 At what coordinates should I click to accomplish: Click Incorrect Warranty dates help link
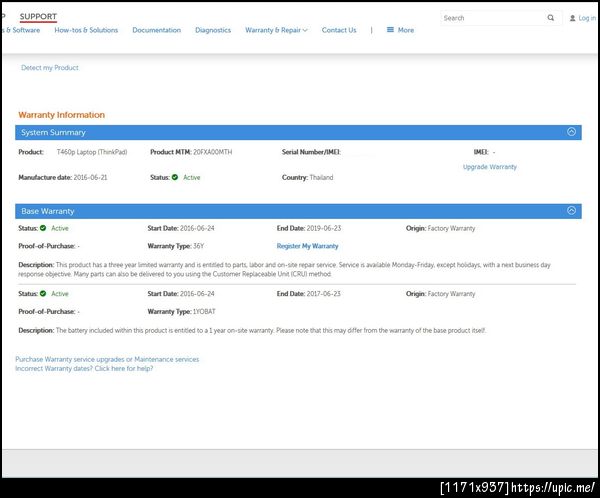point(84,369)
